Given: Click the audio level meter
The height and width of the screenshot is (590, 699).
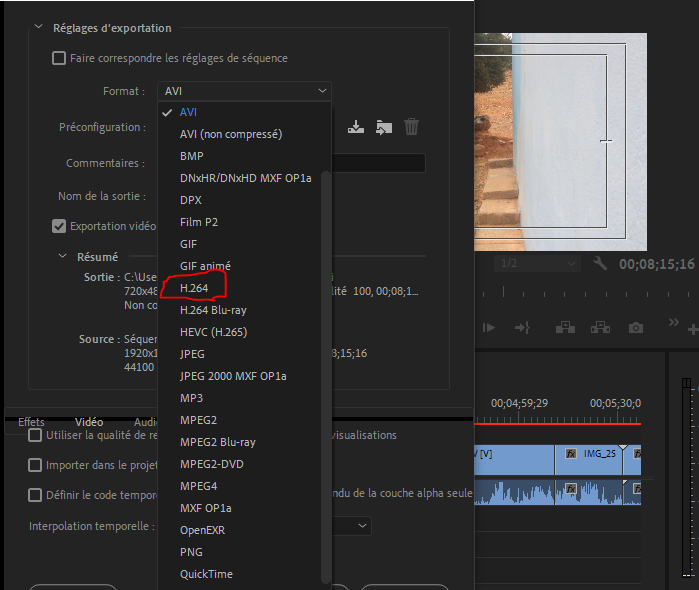Looking at the screenshot, I should (687, 478).
